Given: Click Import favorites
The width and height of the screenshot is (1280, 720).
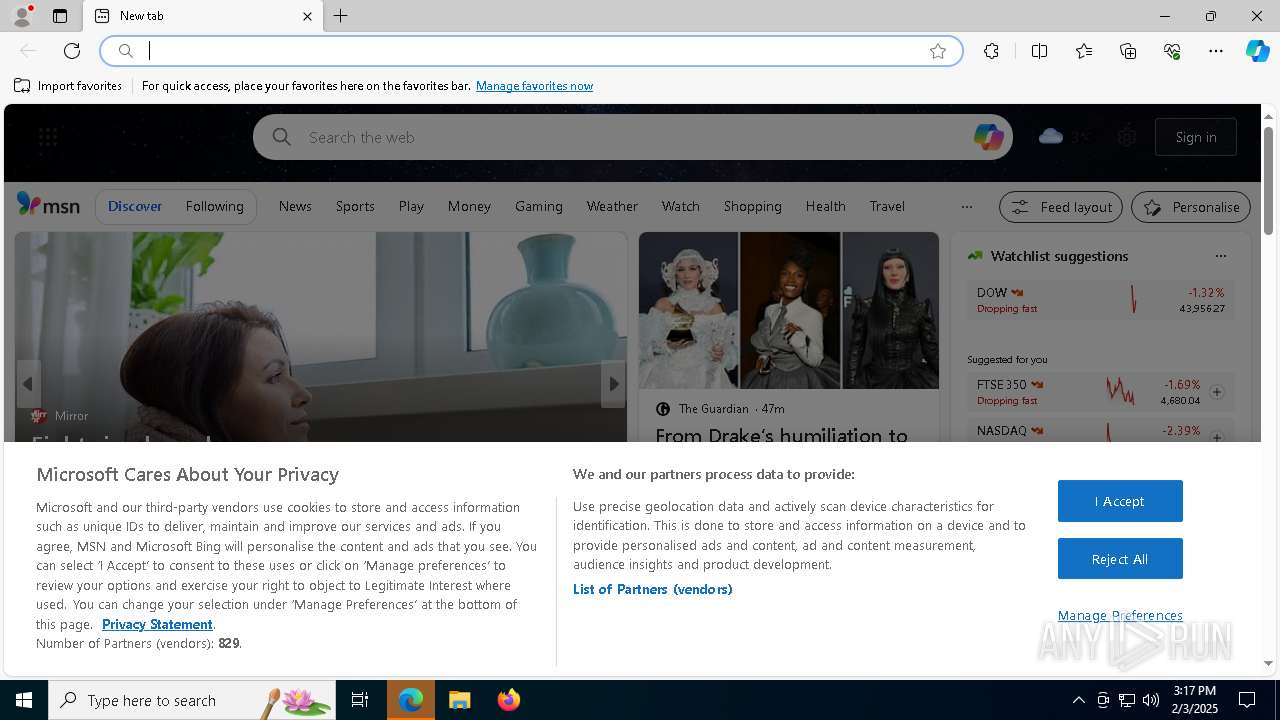Looking at the screenshot, I should (x=68, y=86).
